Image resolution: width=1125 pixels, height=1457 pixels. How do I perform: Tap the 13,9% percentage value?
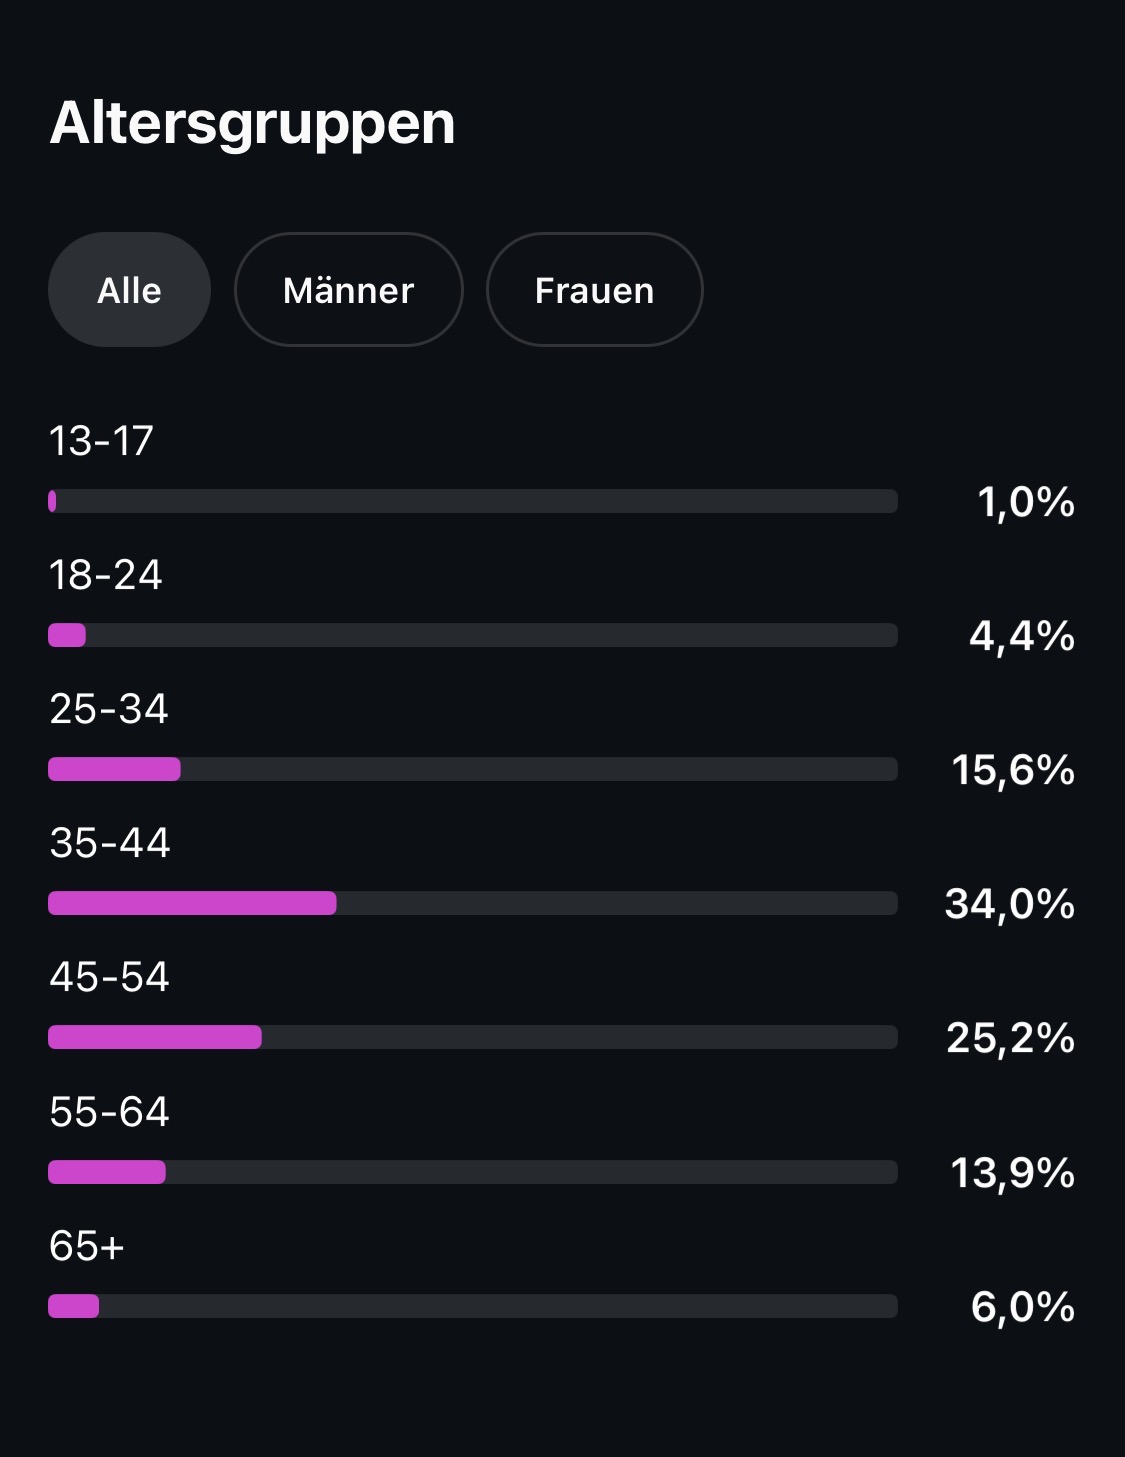(x=1012, y=1172)
